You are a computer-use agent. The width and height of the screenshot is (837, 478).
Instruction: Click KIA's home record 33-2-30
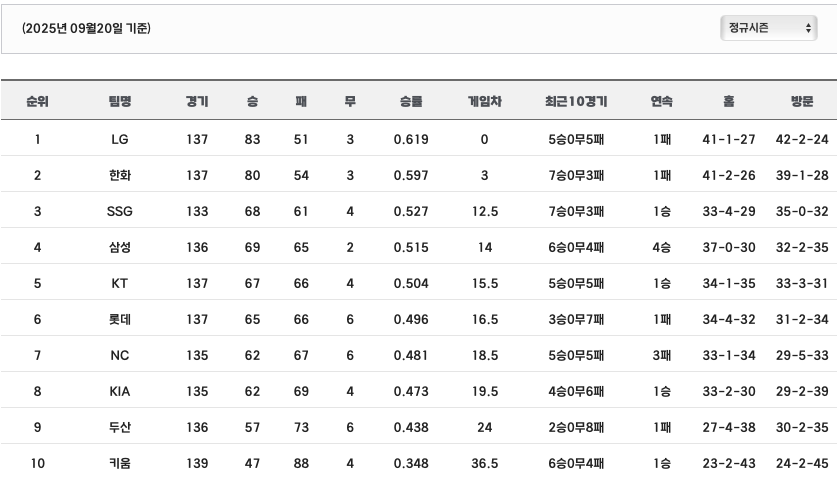pos(729,391)
